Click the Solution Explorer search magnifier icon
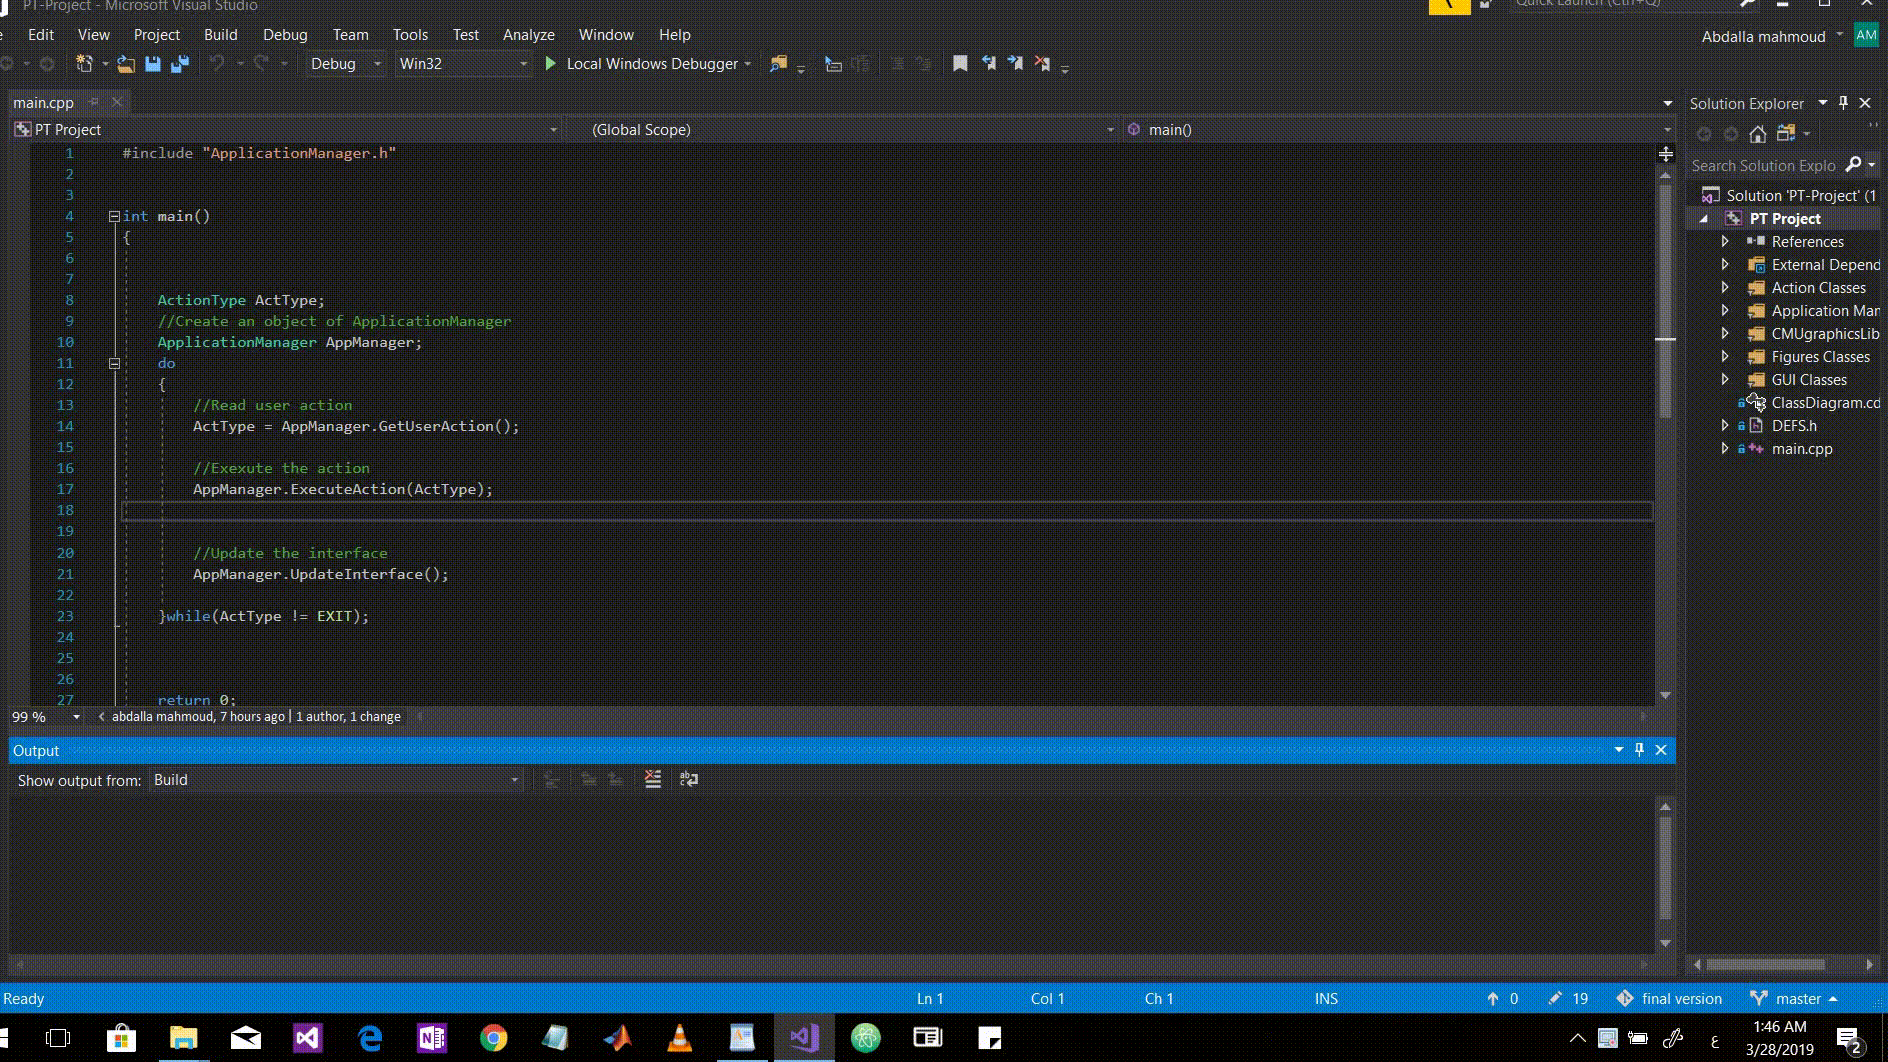1888x1062 pixels. pyautogui.click(x=1853, y=165)
